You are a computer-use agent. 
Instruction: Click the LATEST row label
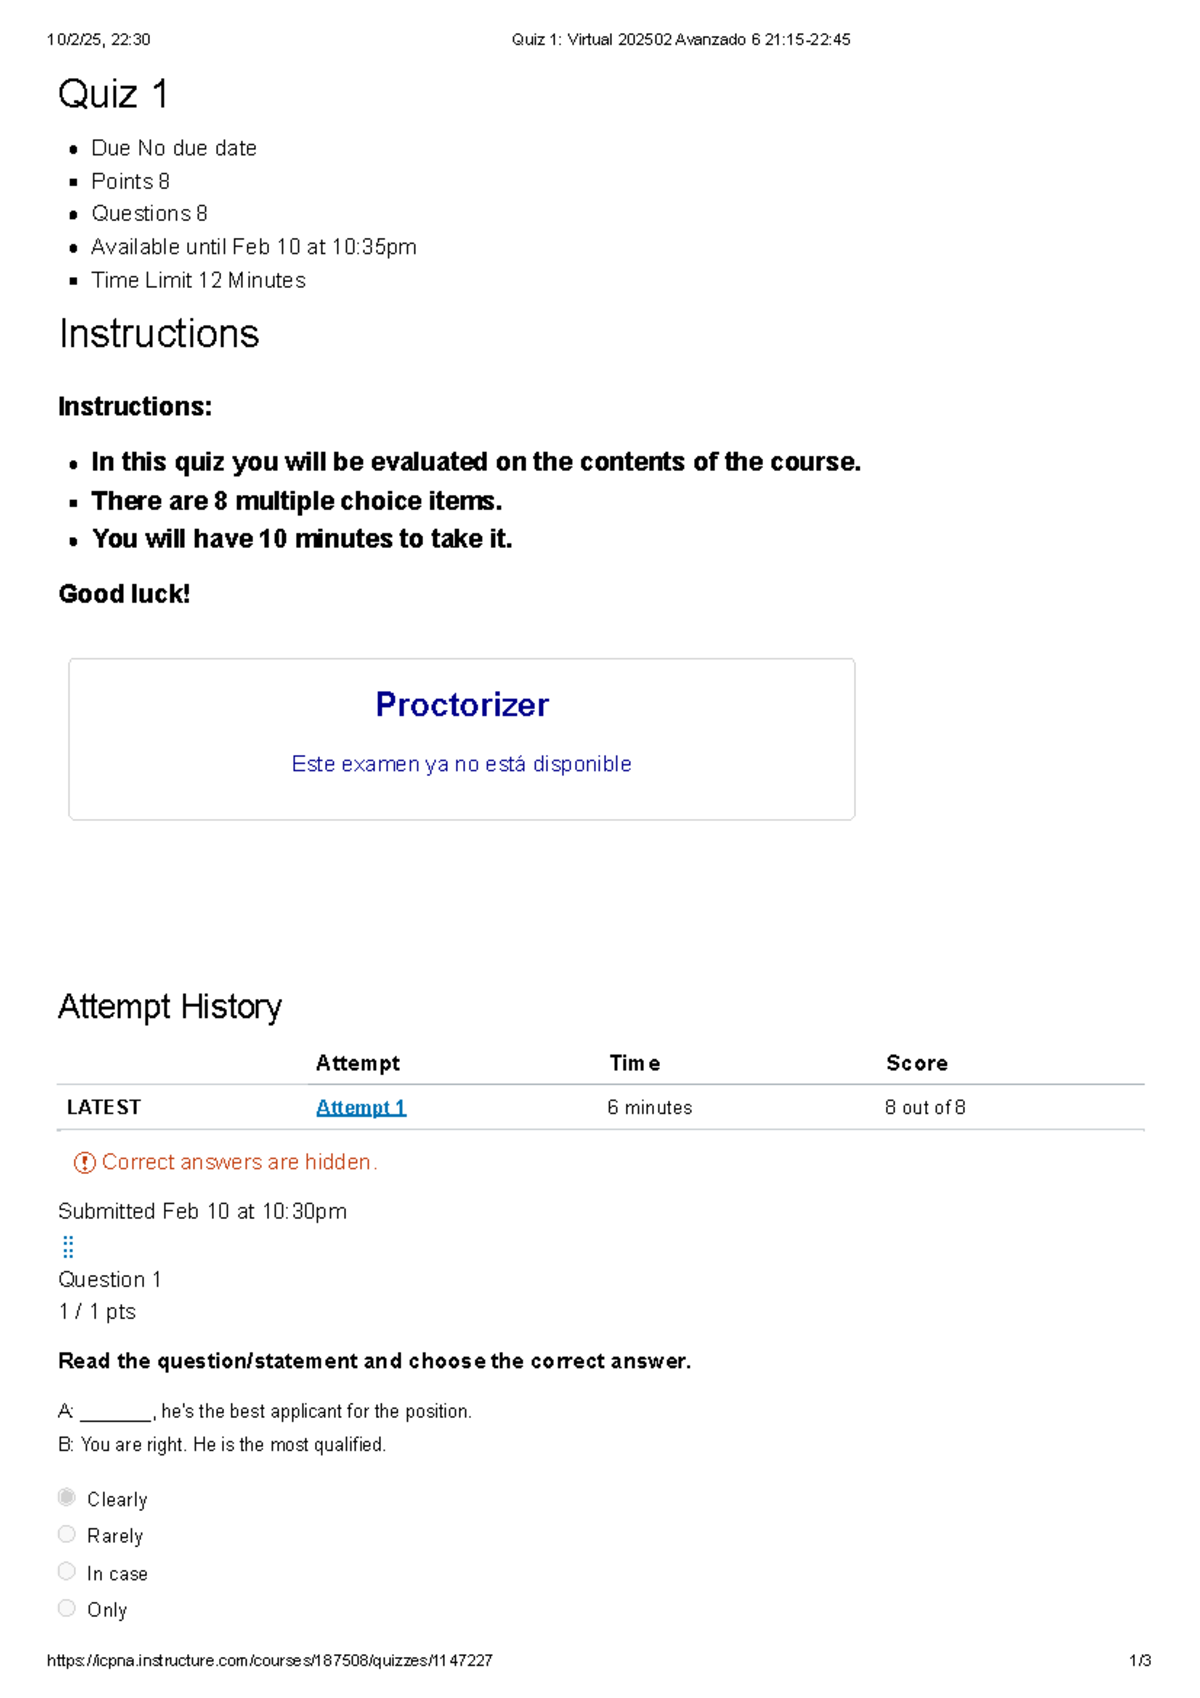pyautogui.click(x=104, y=1107)
